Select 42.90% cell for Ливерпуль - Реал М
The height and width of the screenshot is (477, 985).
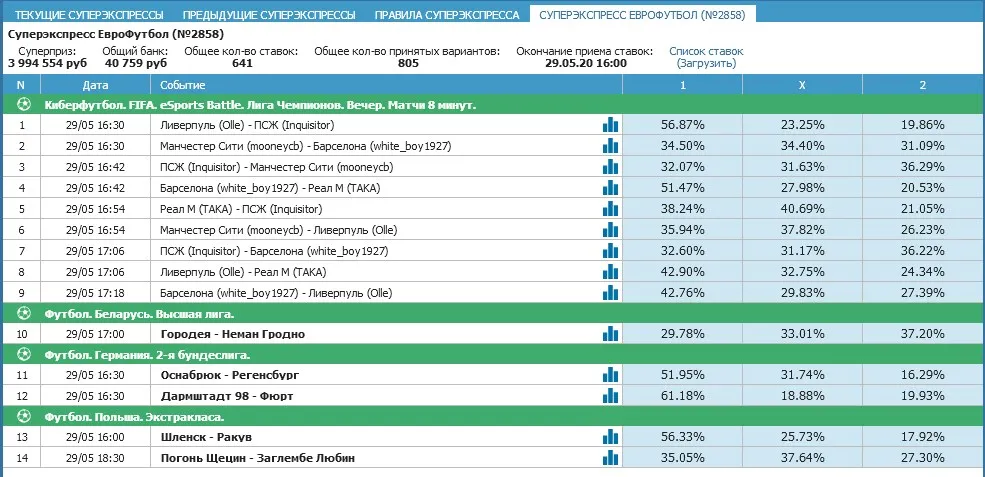[683, 271]
